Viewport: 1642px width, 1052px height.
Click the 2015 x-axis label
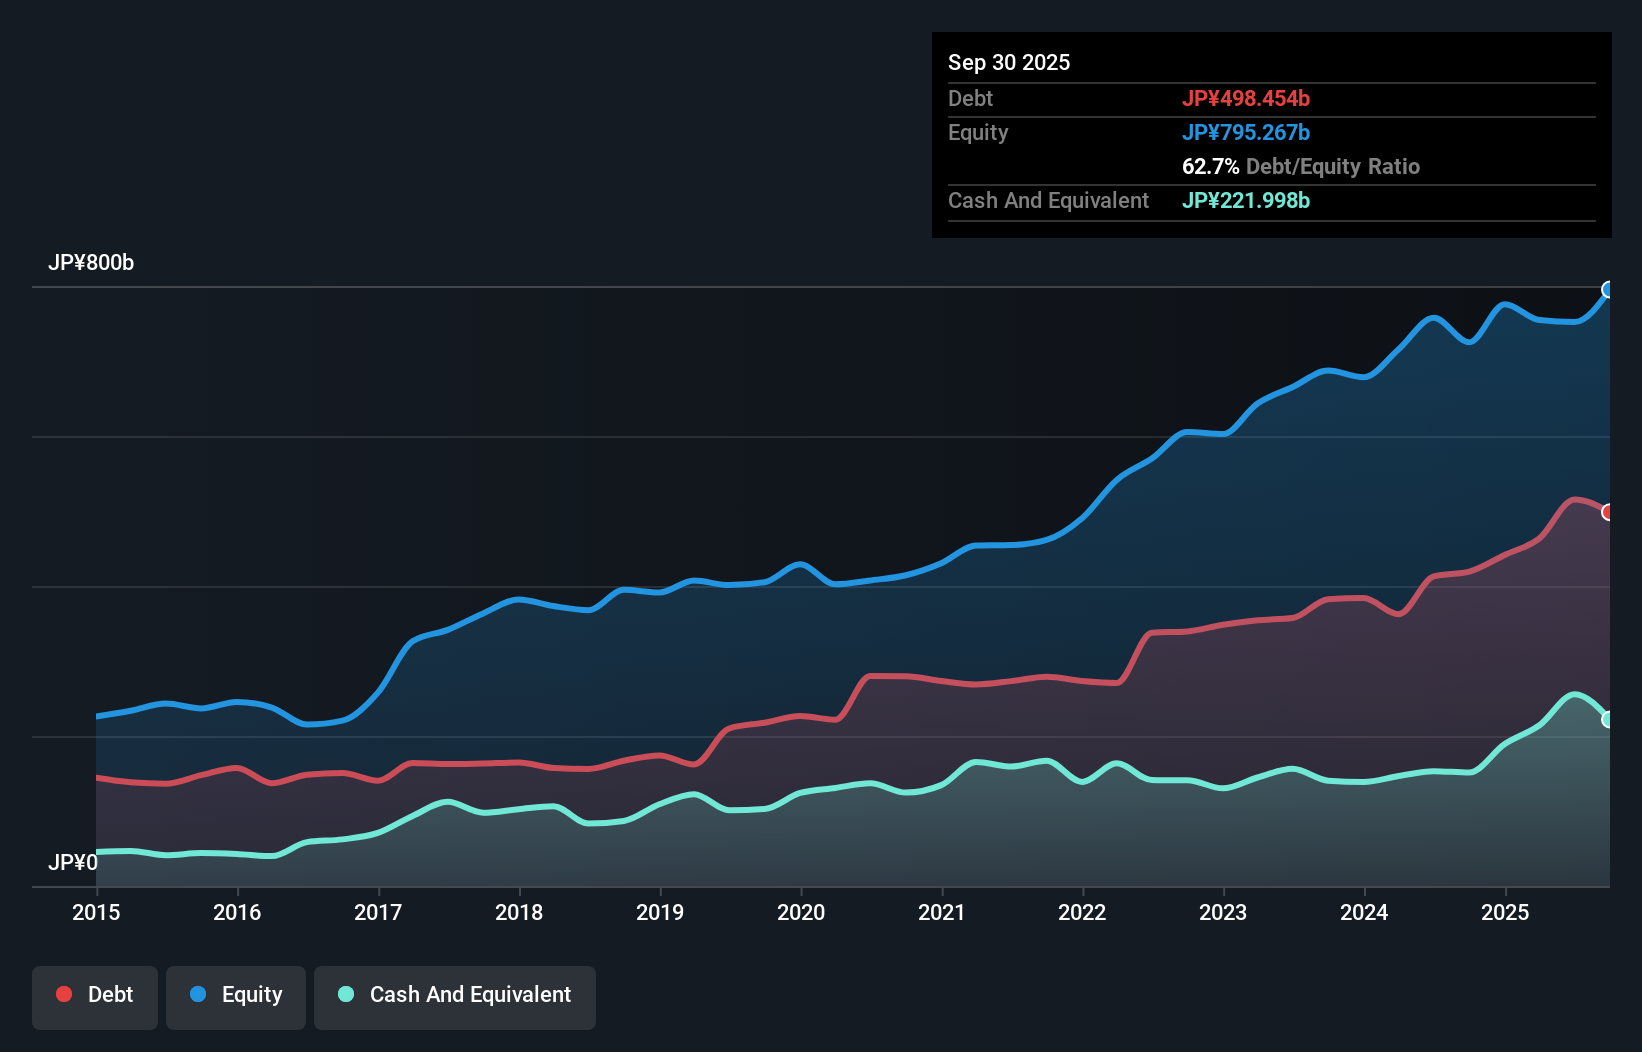pyautogui.click(x=96, y=912)
